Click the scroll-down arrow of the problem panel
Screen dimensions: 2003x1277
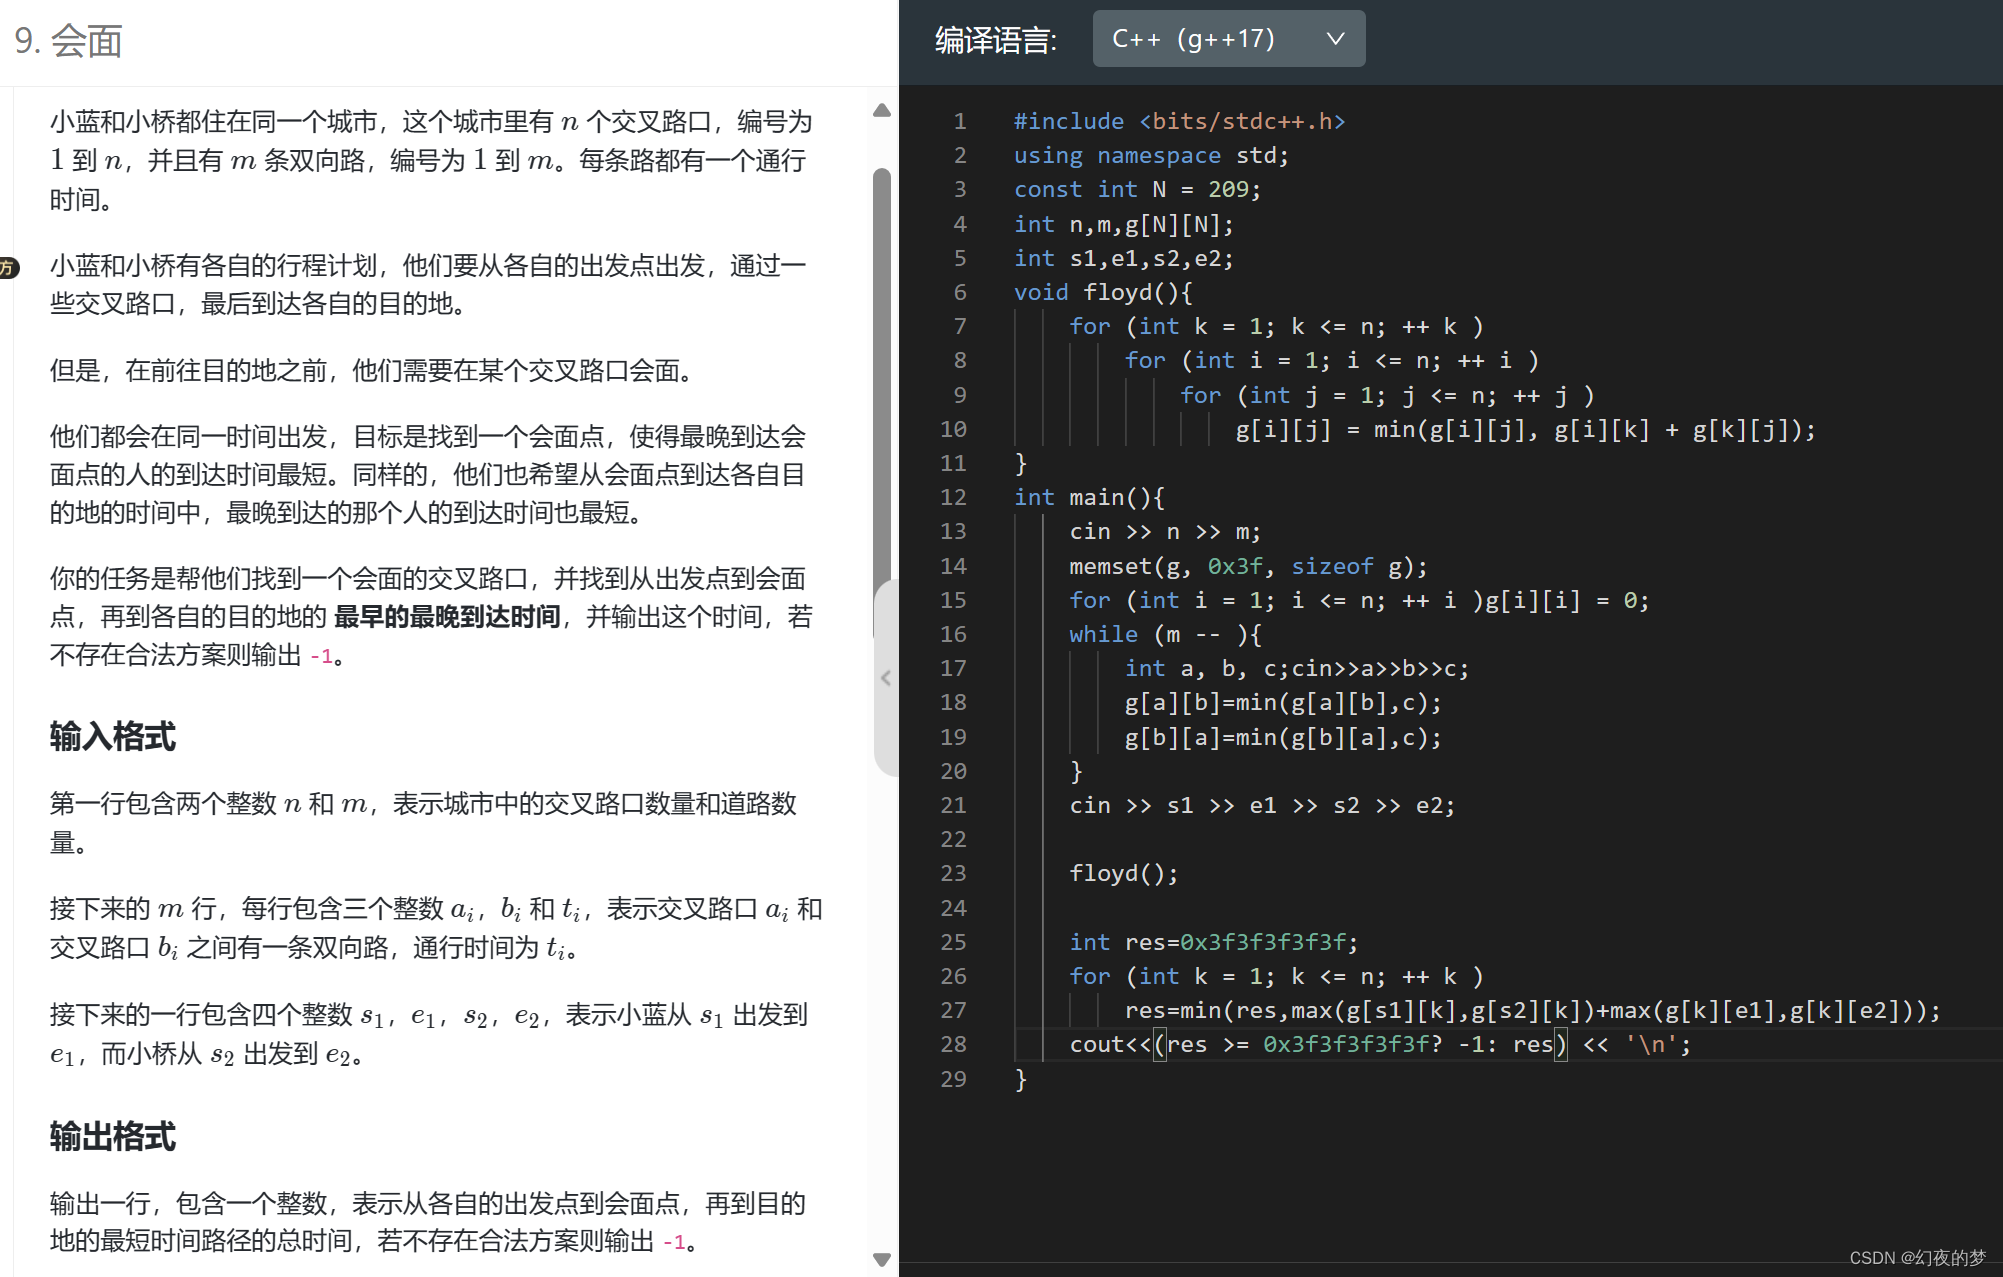click(882, 1260)
